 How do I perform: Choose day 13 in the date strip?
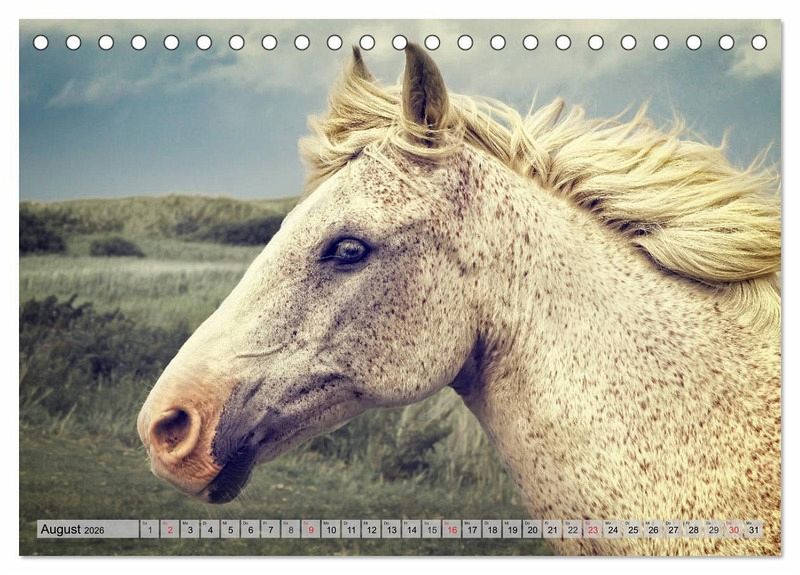[391, 529]
